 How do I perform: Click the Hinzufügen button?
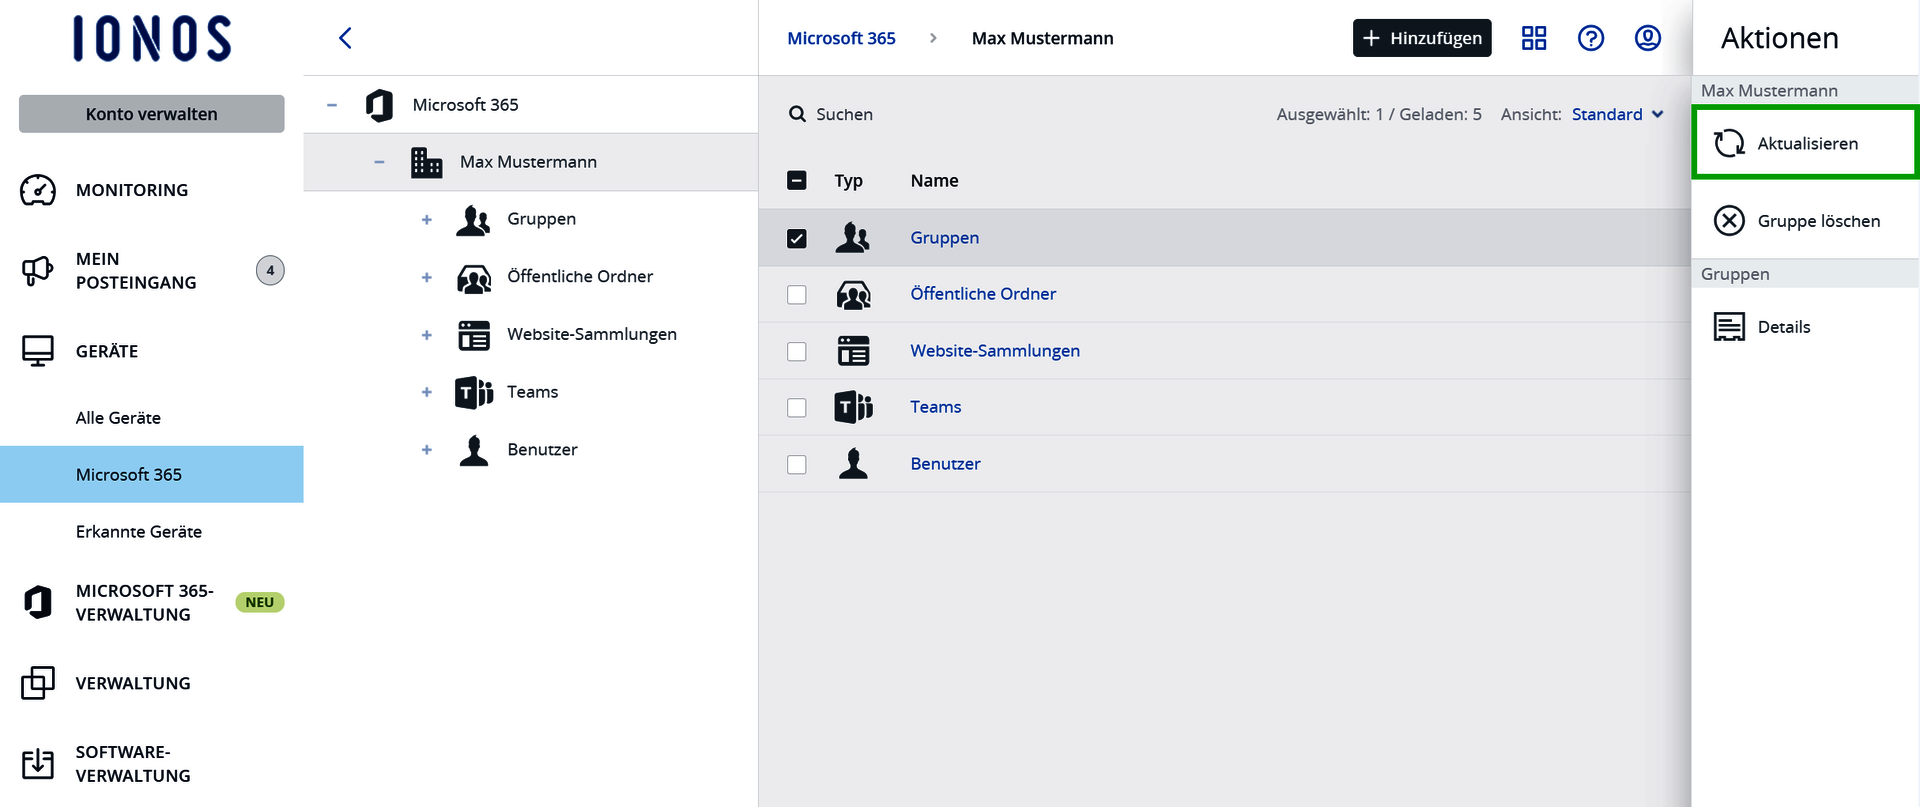point(1422,38)
